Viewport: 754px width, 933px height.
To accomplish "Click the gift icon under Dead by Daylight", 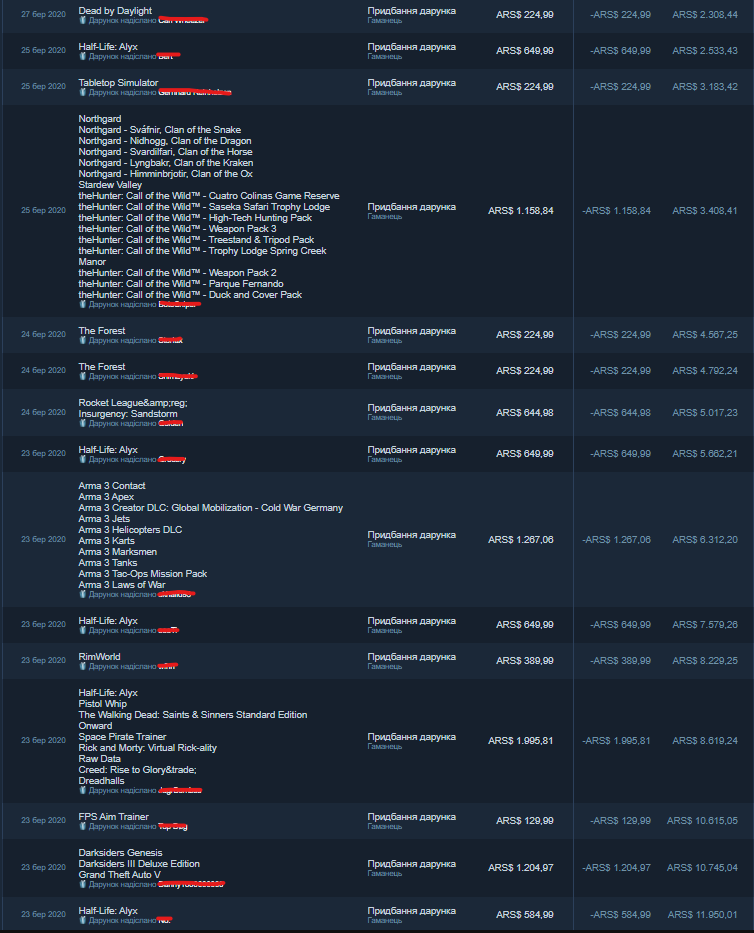I will click(x=83, y=20).
